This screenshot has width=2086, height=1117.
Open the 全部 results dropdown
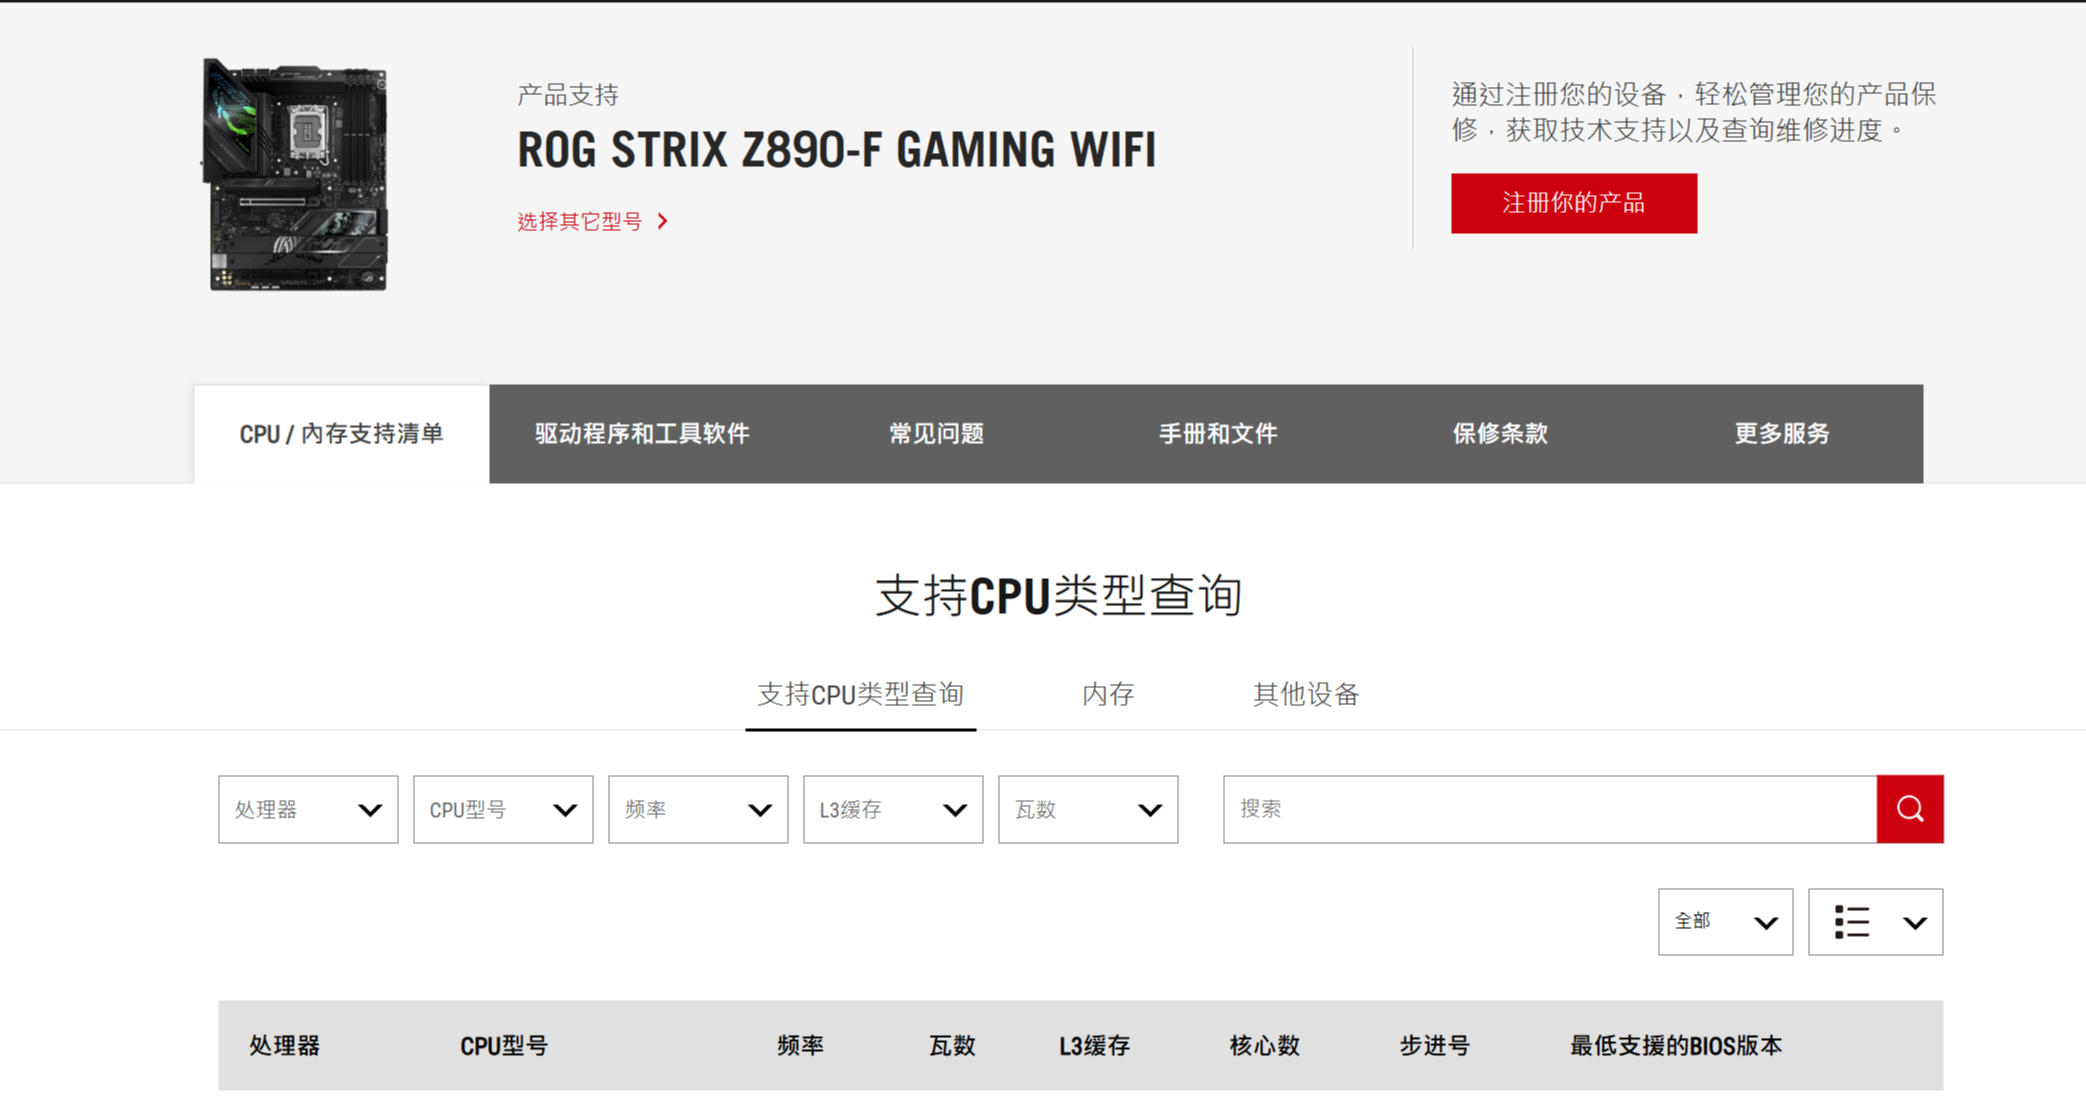(1725, 922)
